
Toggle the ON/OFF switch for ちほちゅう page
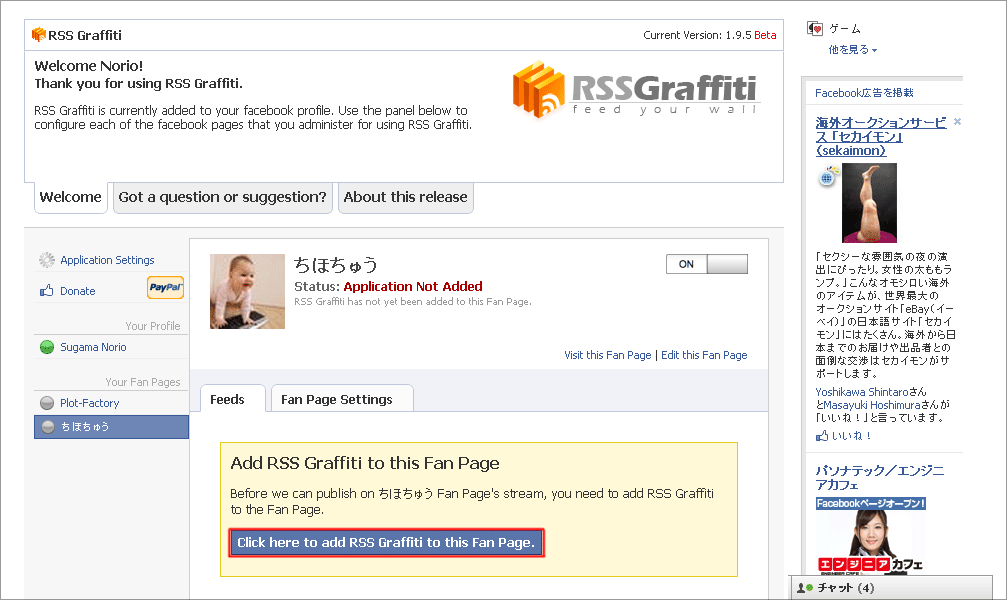(x=706, y=264)
